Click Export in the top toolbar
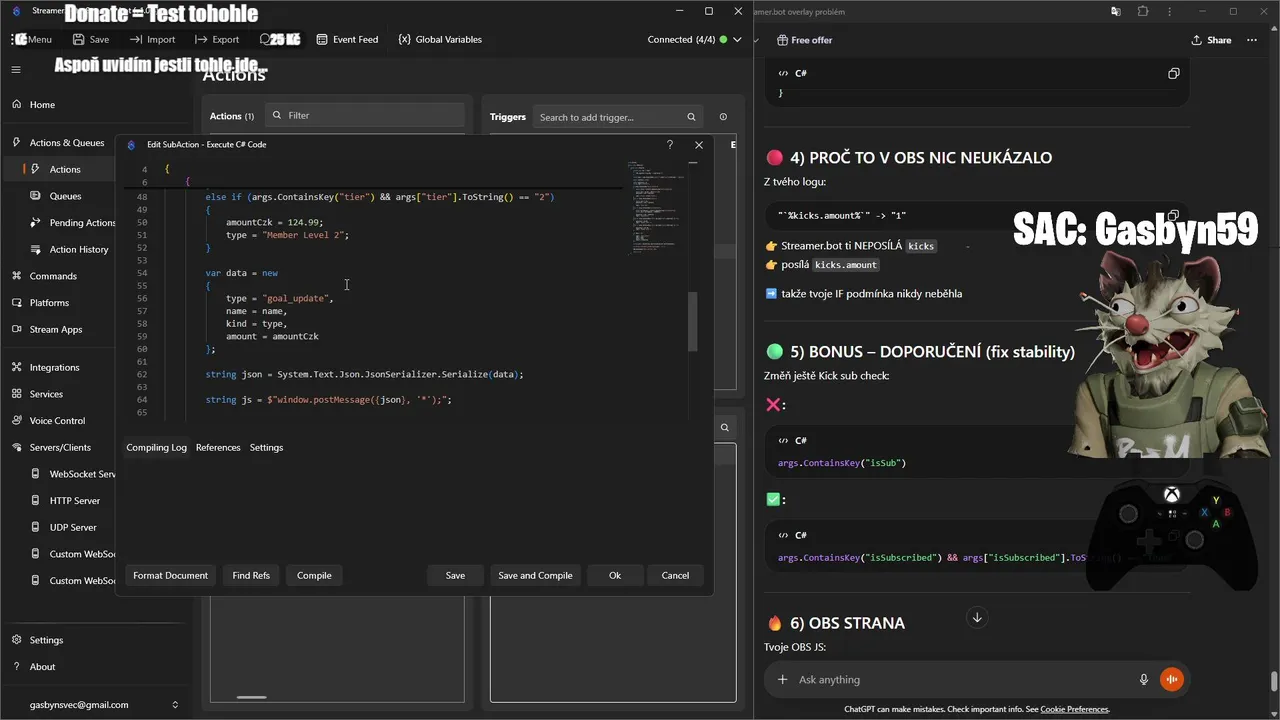Screen dimensions: 1280x720 [x=217, y=40]
